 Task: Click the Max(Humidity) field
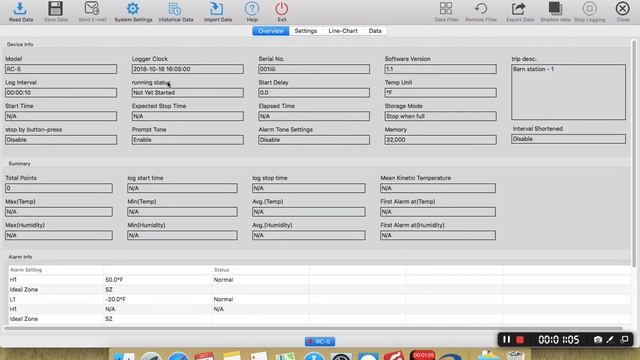59,236
